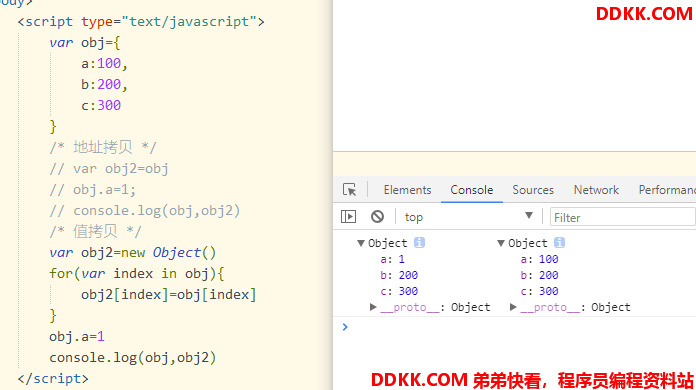Viewport: 696px width, 390px height.
Task: Click info badge beside first Object
Action: click(419, 243)
